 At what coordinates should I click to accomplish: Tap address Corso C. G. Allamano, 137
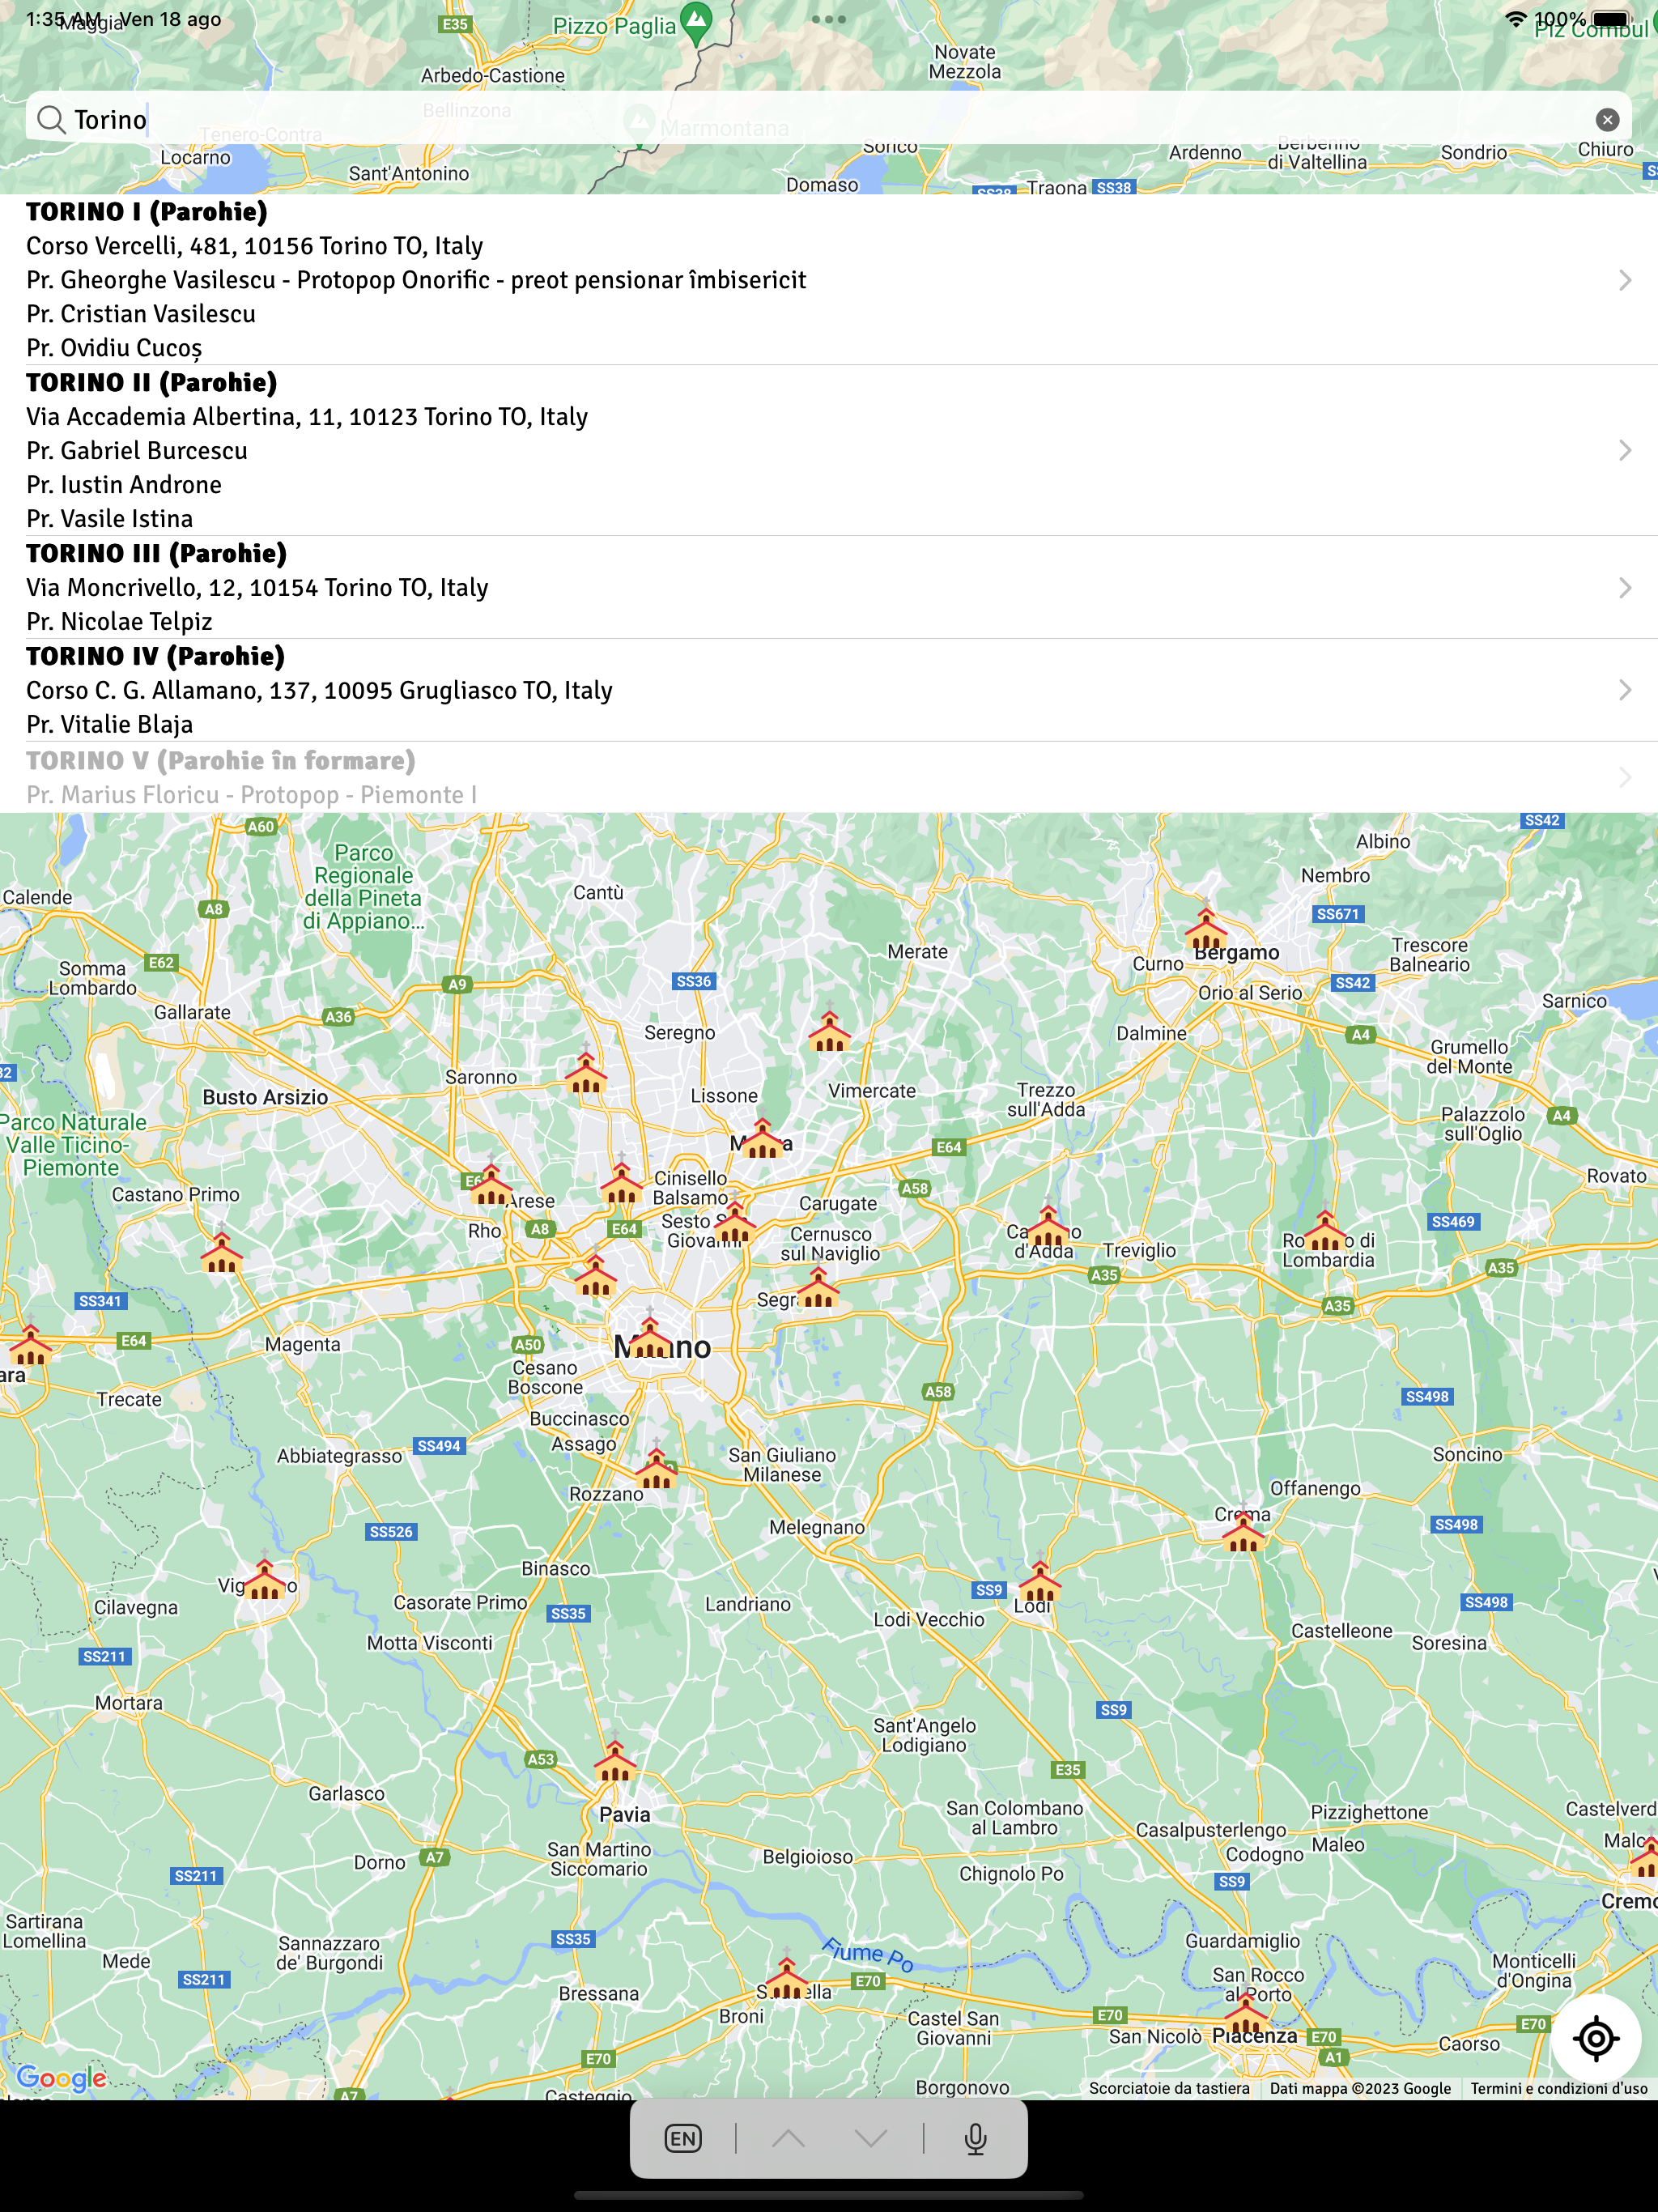(319, 691)
